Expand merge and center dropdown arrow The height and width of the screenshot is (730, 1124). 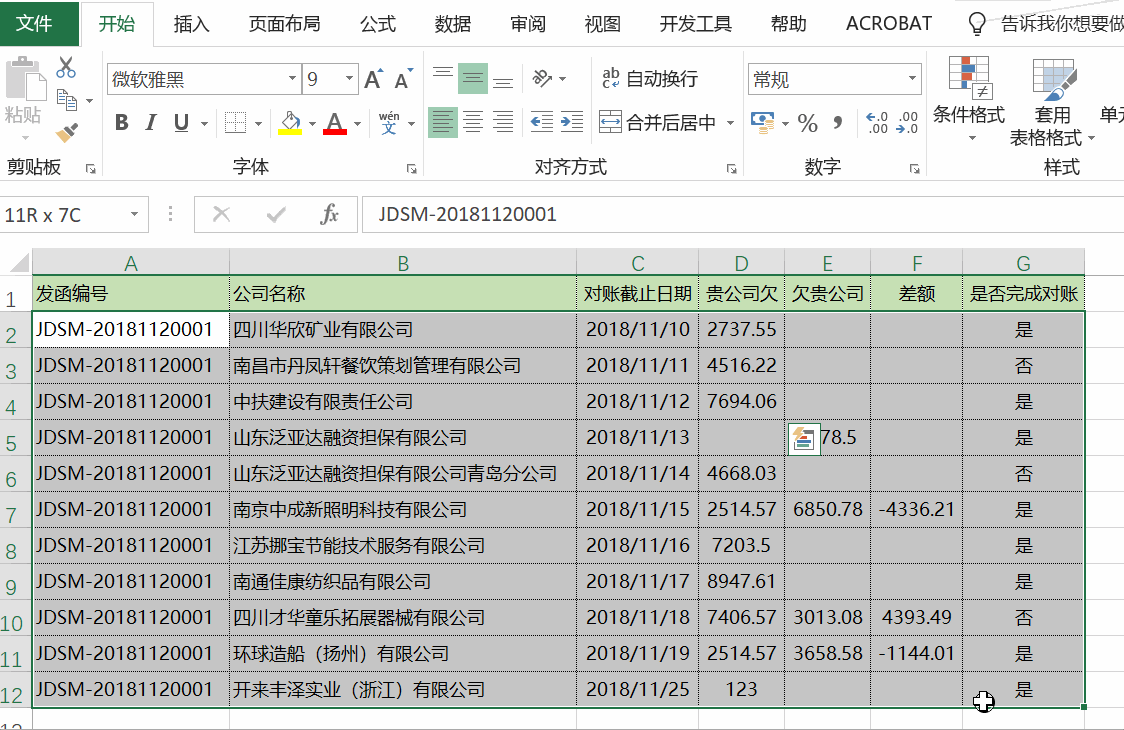[x=730, y=123]
